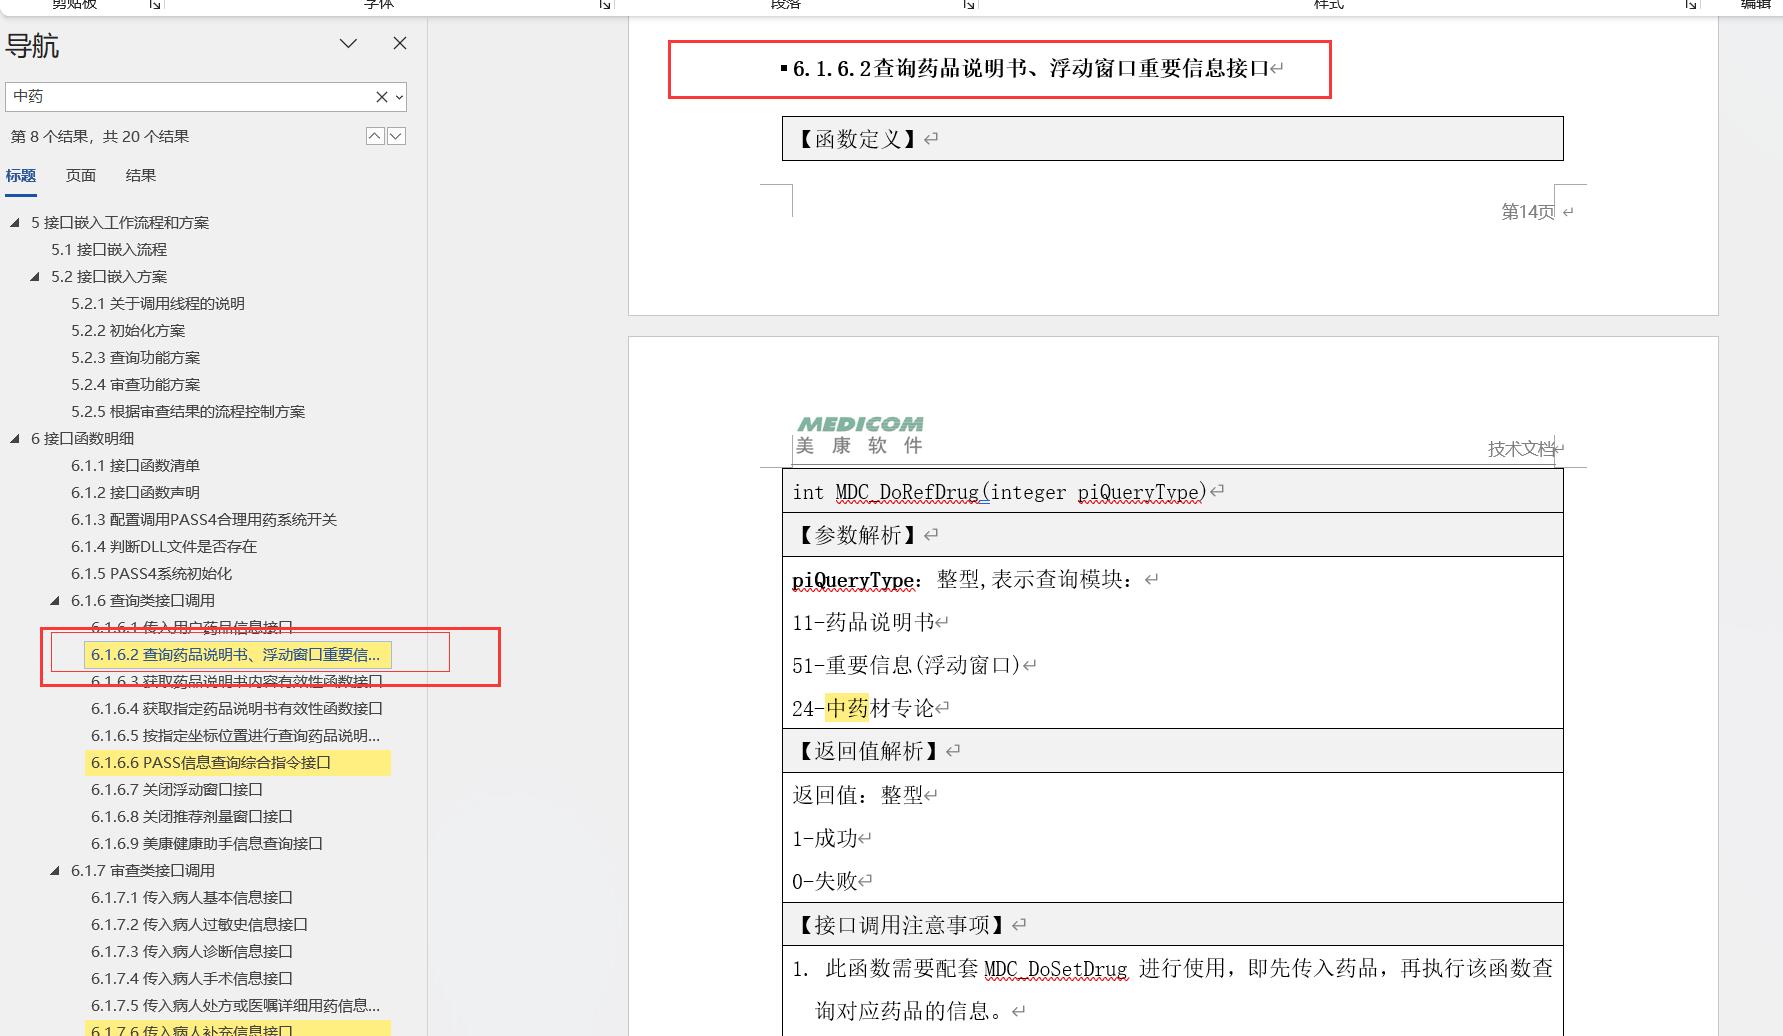Jump to heading 6.1.6 查询类接口调用

click(143, 601)
